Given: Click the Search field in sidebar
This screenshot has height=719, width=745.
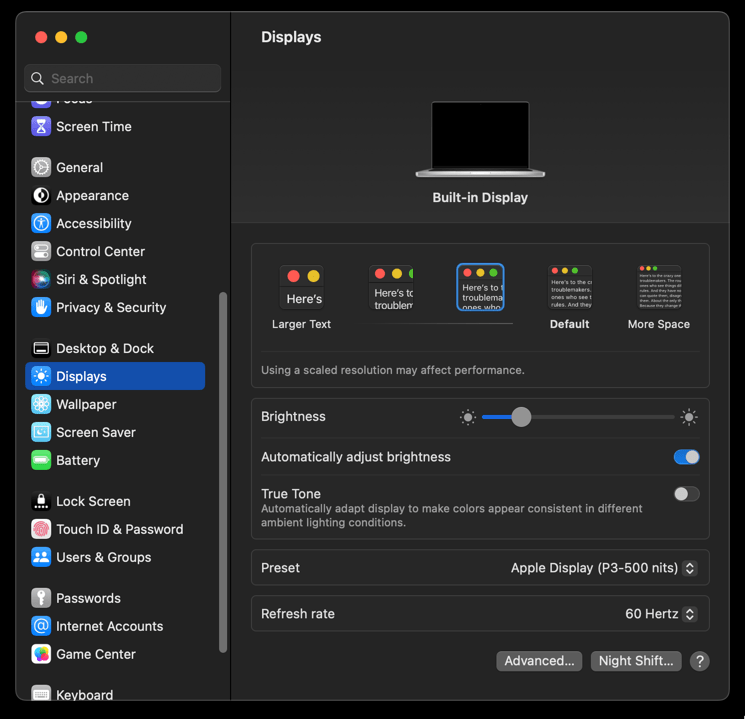Looking at the screenshot, I should pos(123,78).
